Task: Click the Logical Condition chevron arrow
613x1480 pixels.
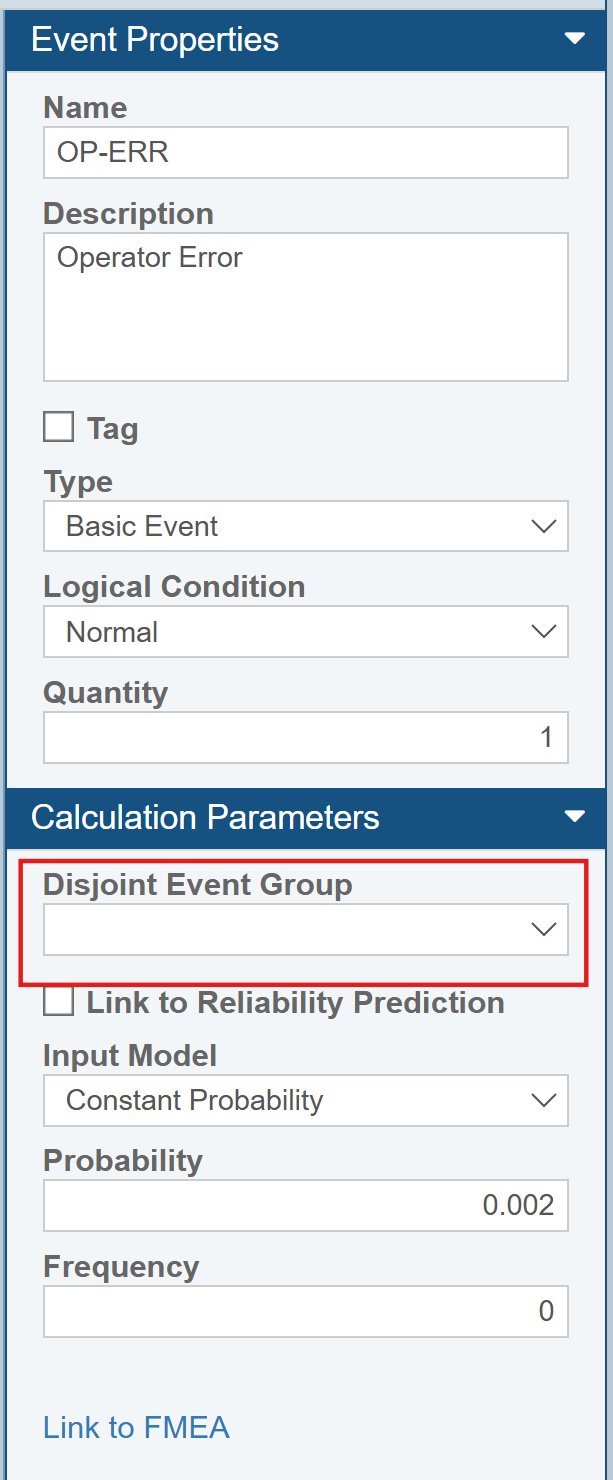Action: (543, 632)
